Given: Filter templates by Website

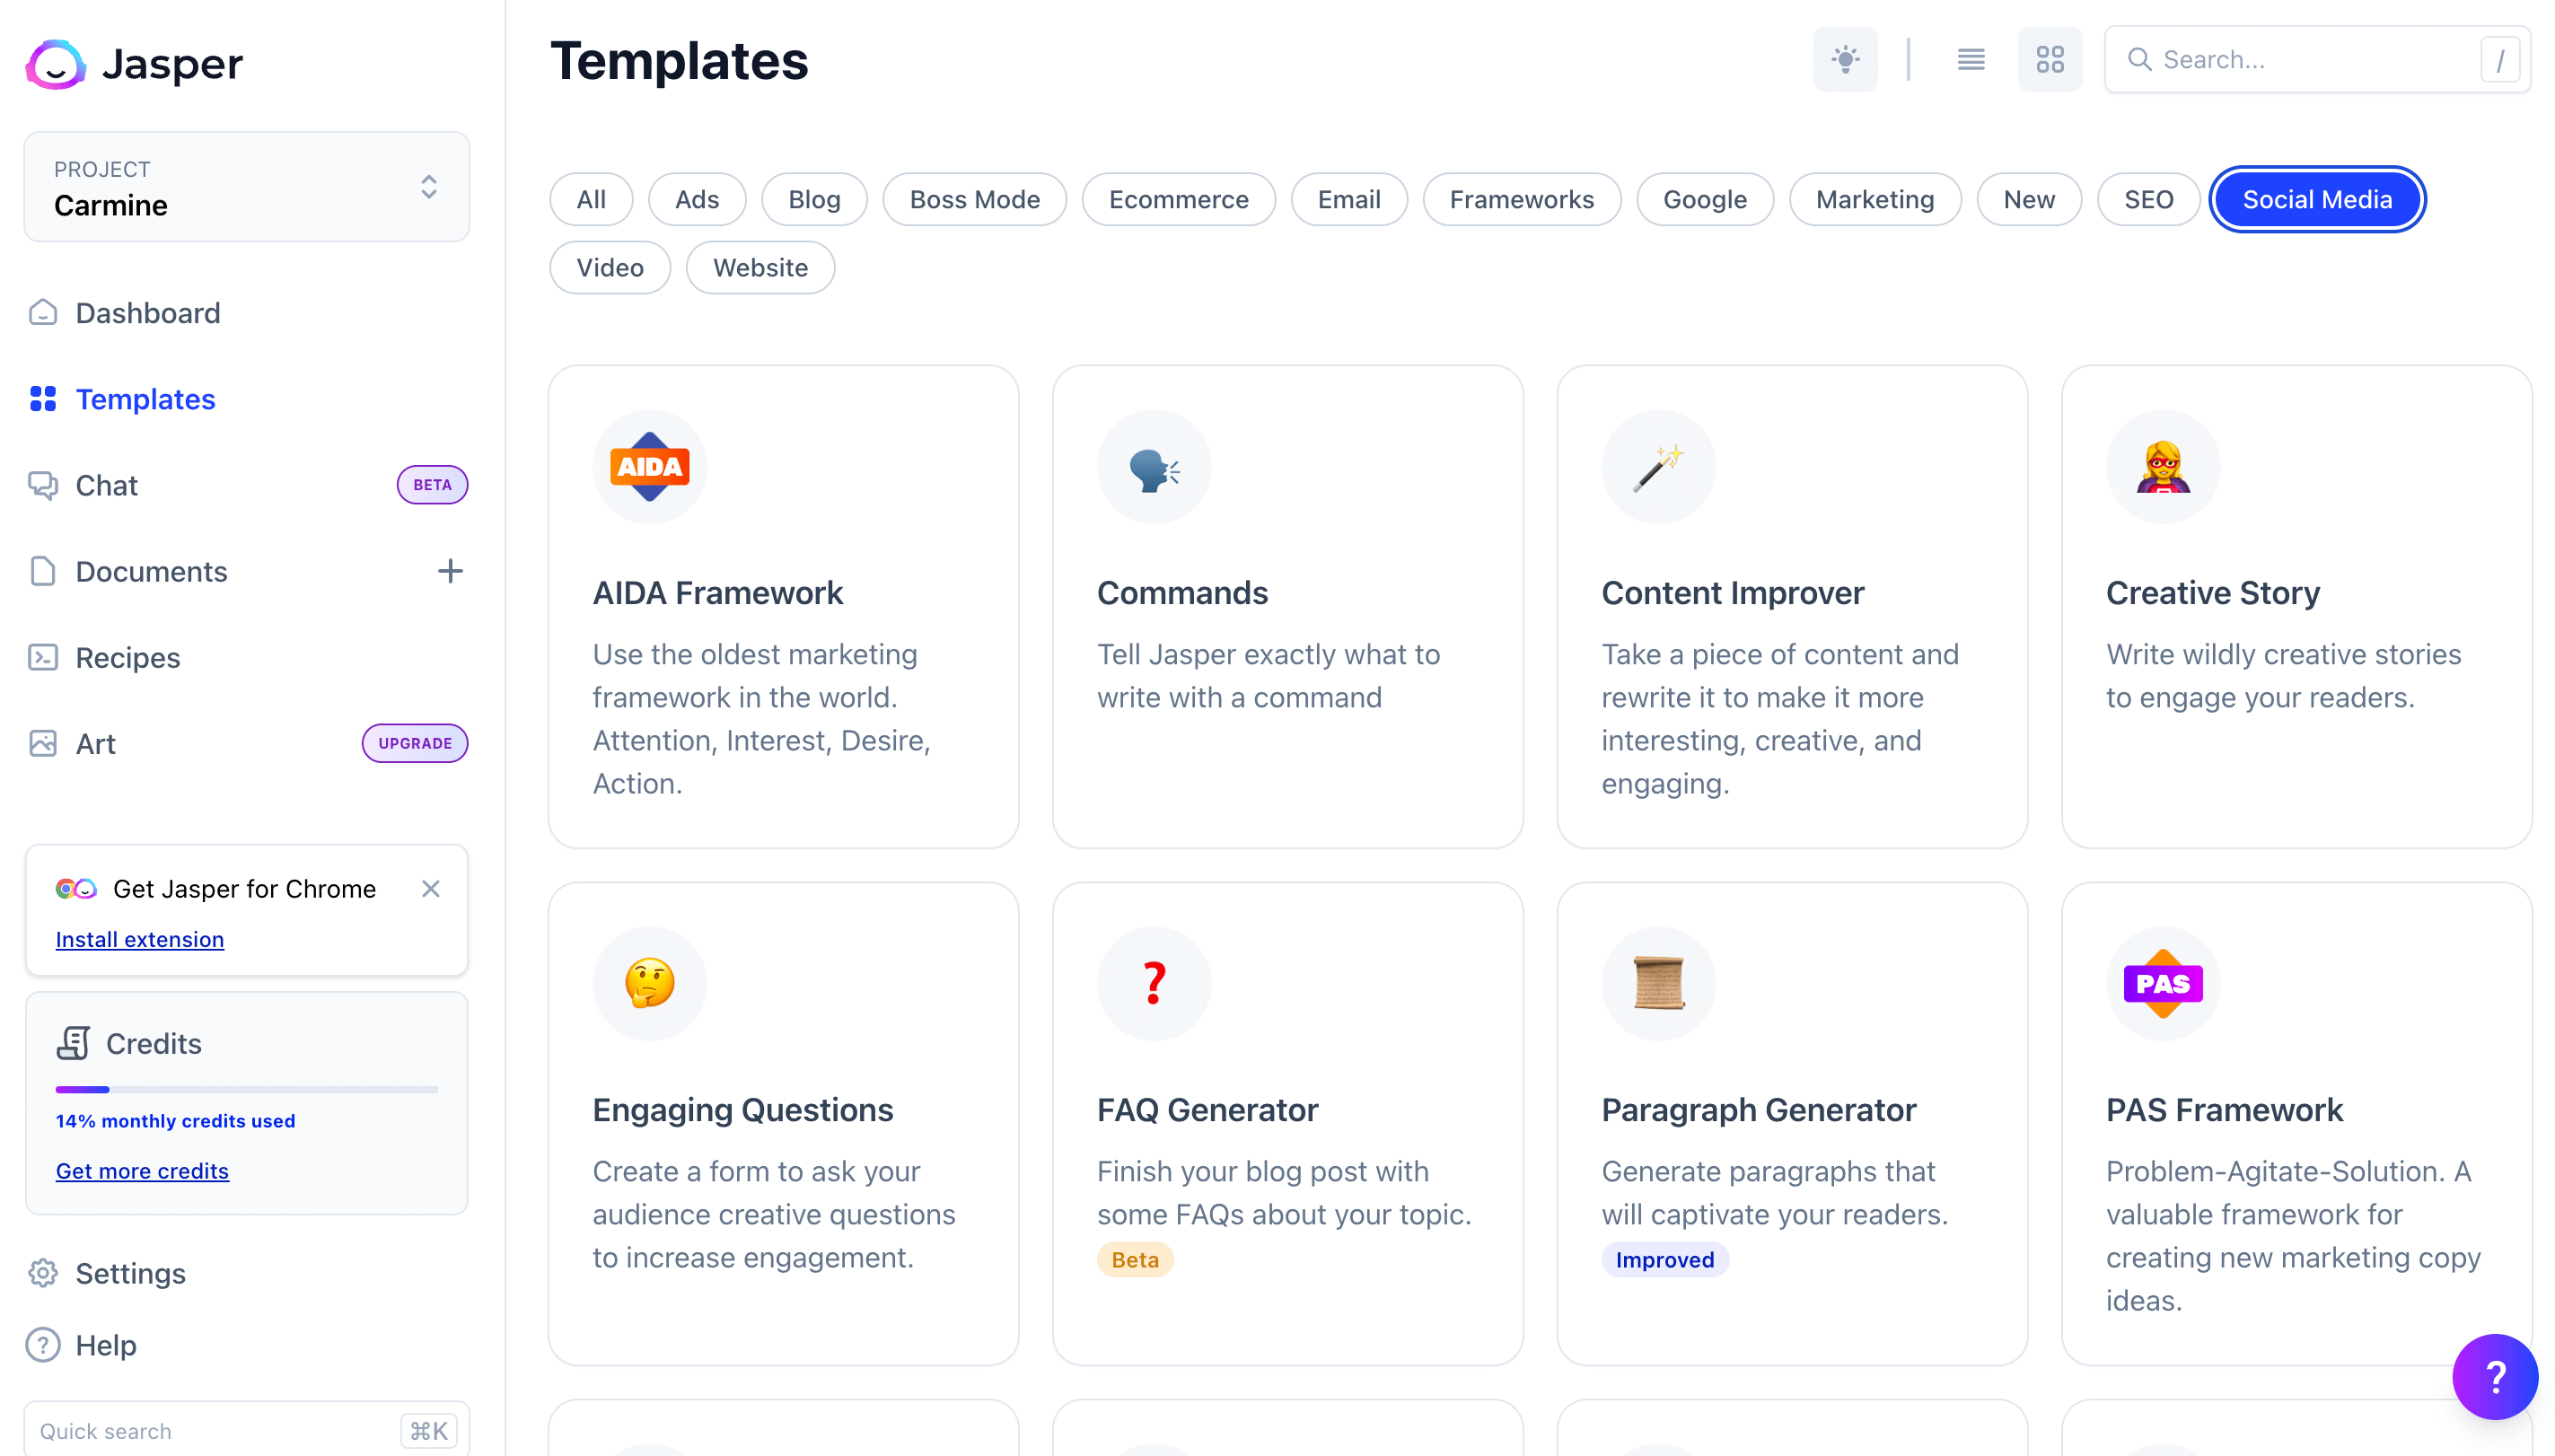Looking at the screenshot, I should [760, 267].
